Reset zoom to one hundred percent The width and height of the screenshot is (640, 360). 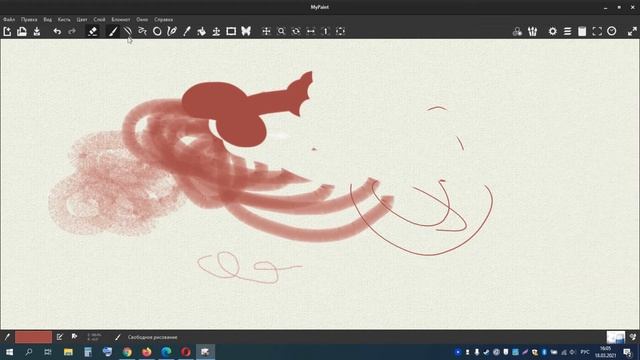(326, 31)
